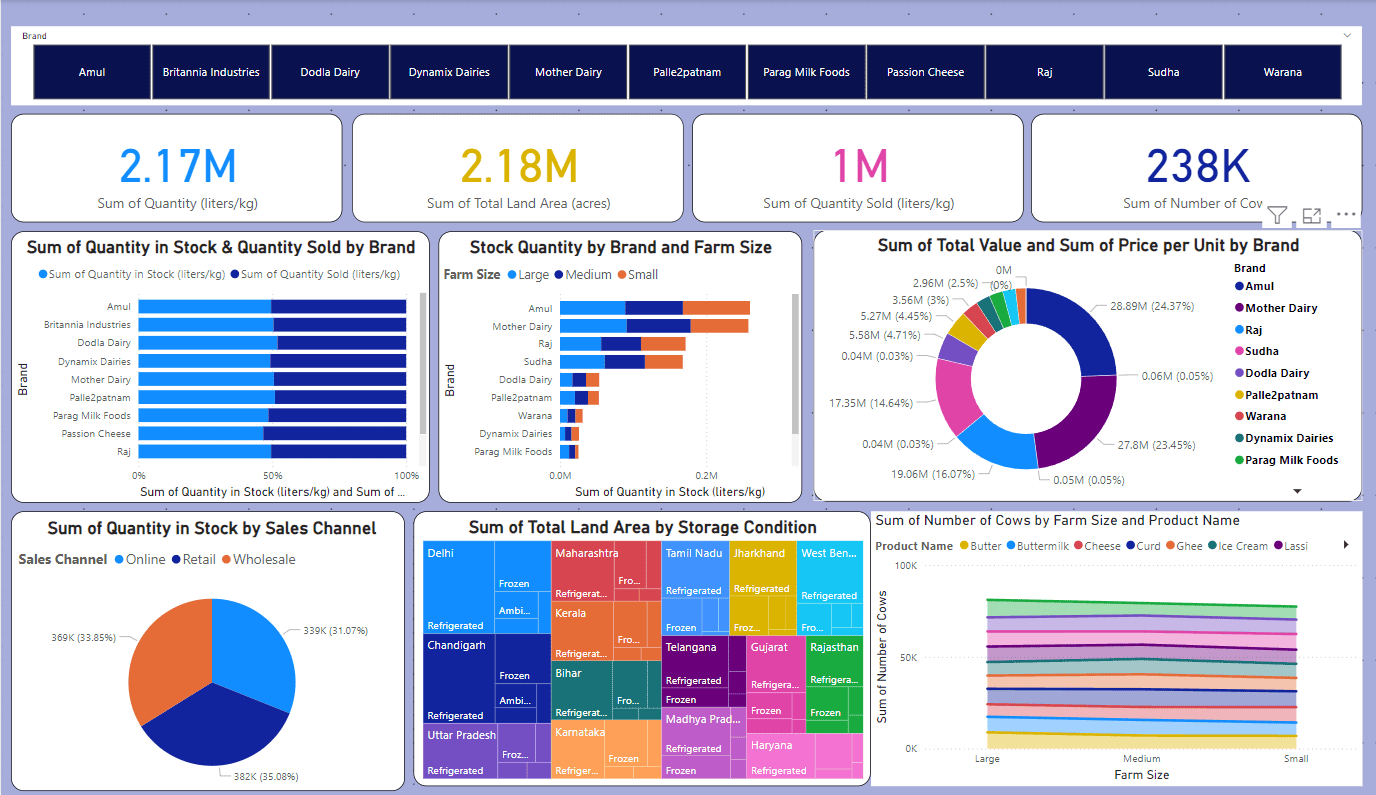Image resolution: width=1376 pixels, height=795 pixels.
Task: Choose Passion Cheese slicer tile
Action: tap(925, 72)
